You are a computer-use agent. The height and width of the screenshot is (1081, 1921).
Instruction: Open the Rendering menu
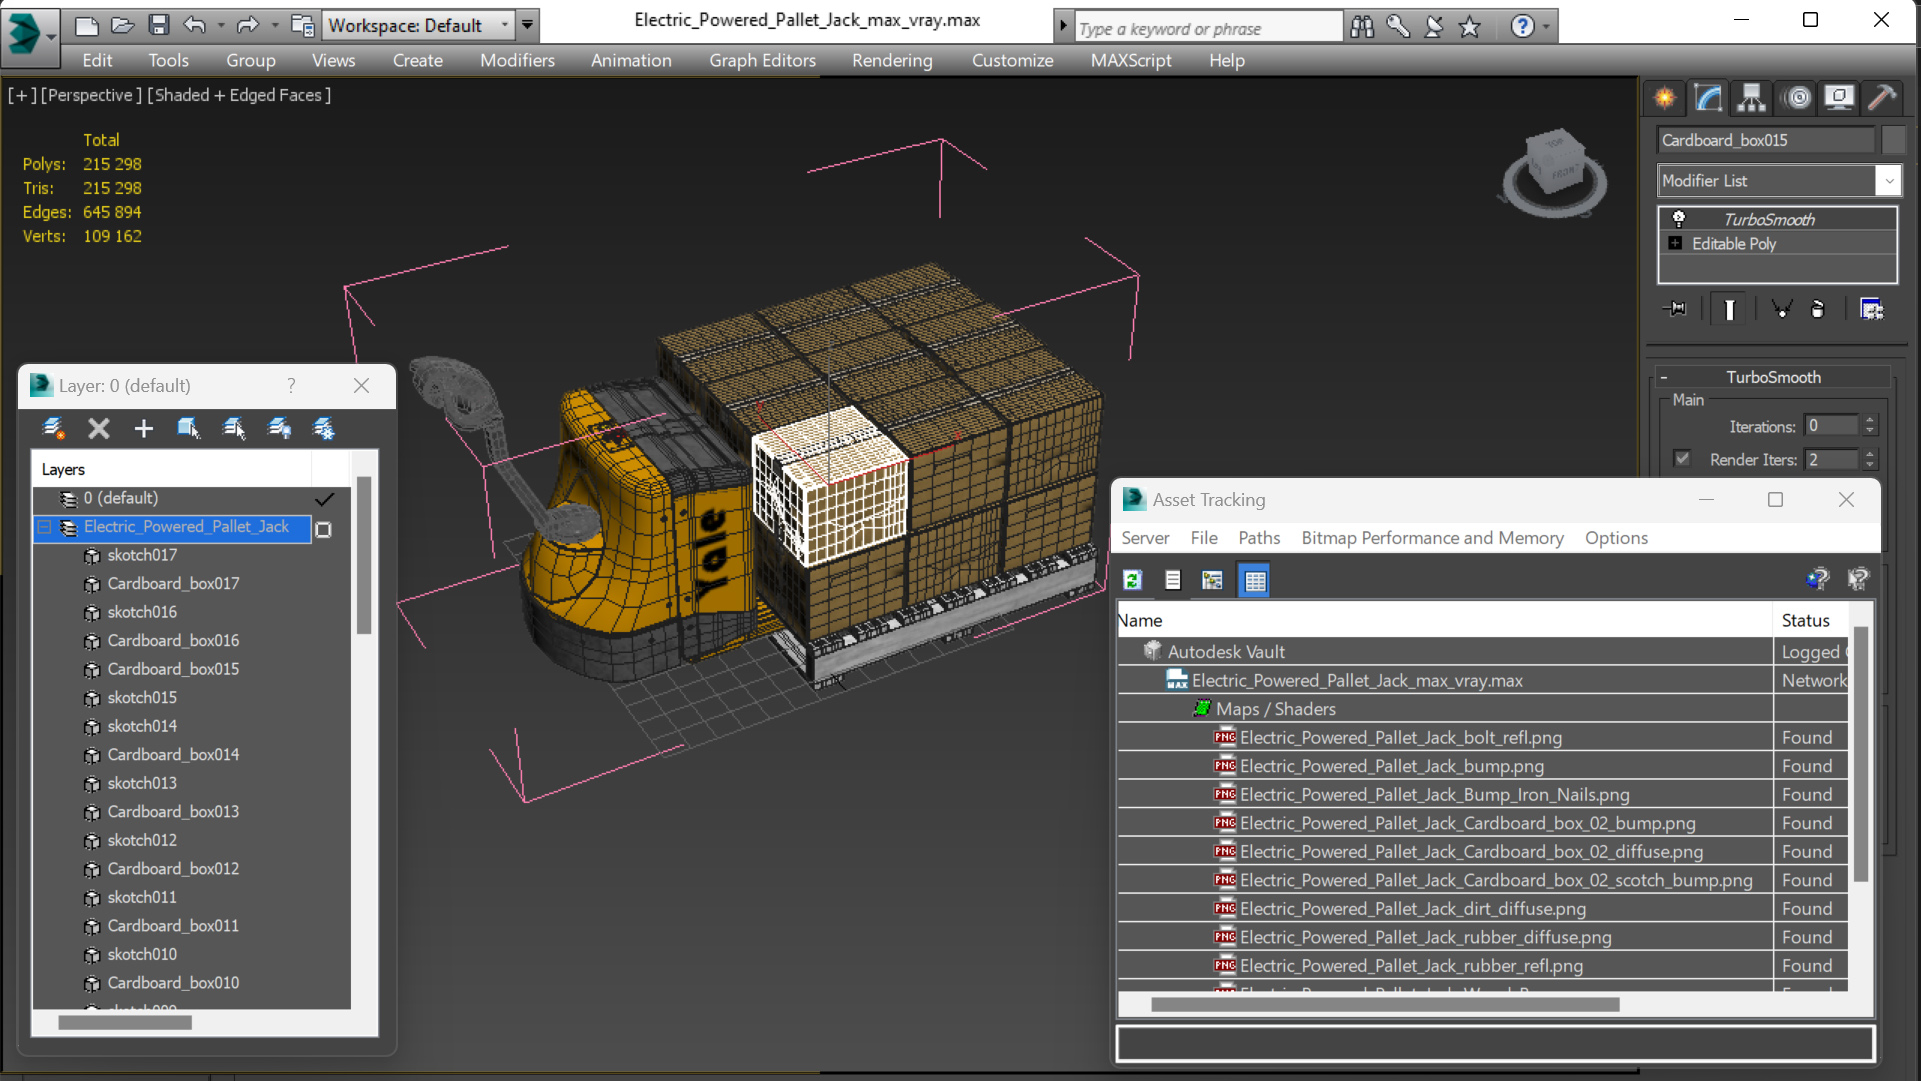click(x=891, y=60)
